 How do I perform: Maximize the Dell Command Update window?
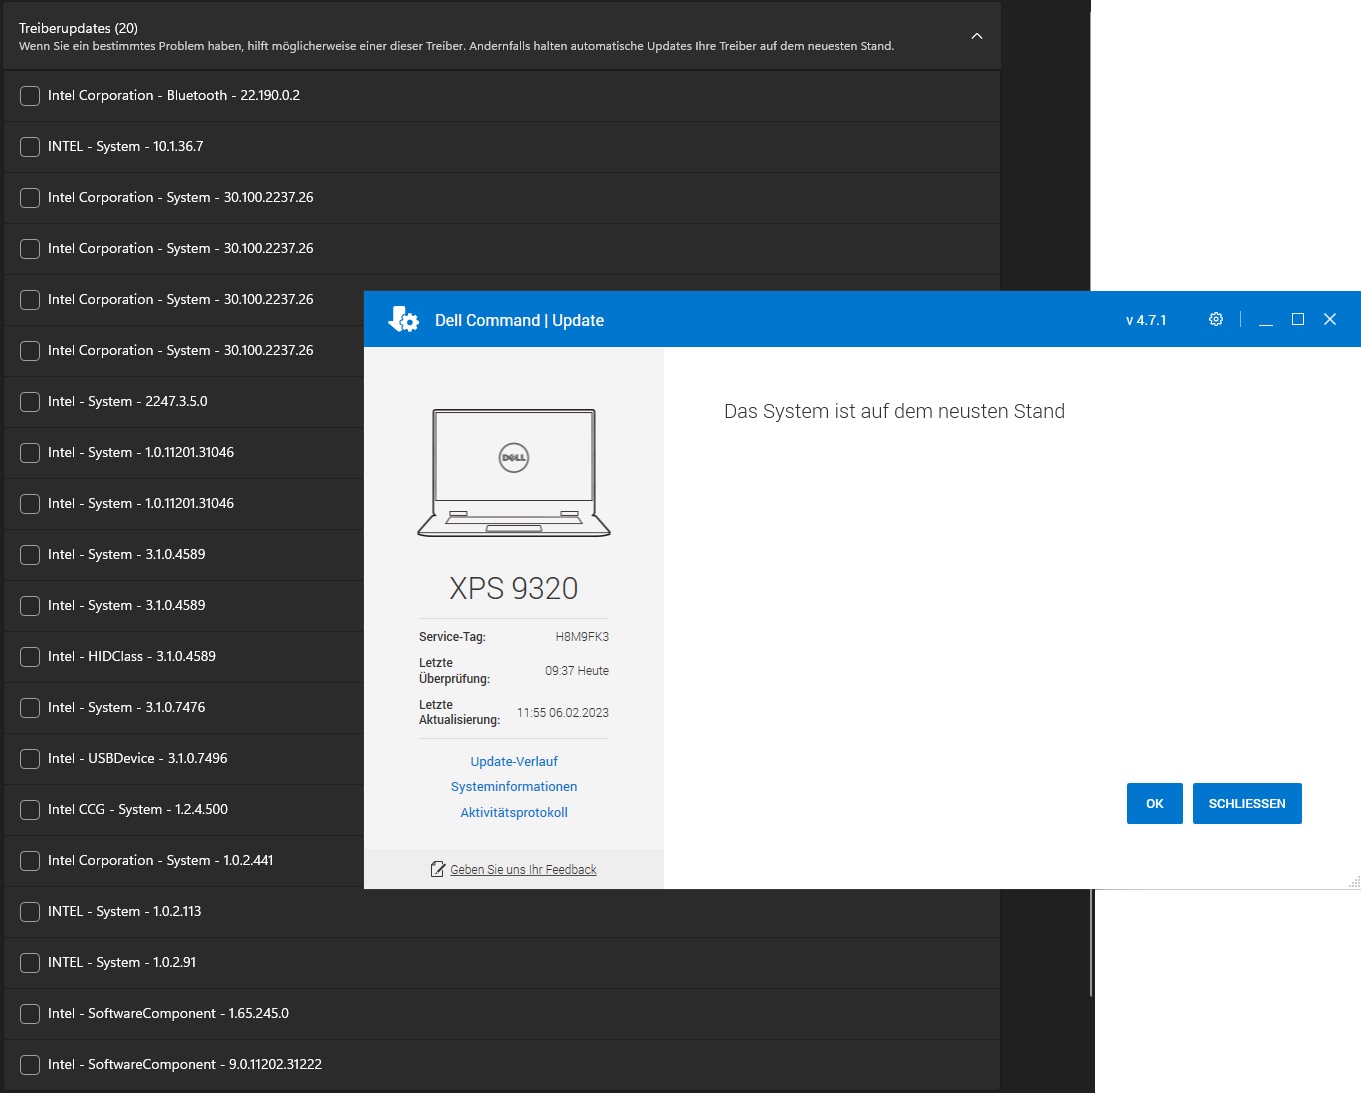[1298, 319]
